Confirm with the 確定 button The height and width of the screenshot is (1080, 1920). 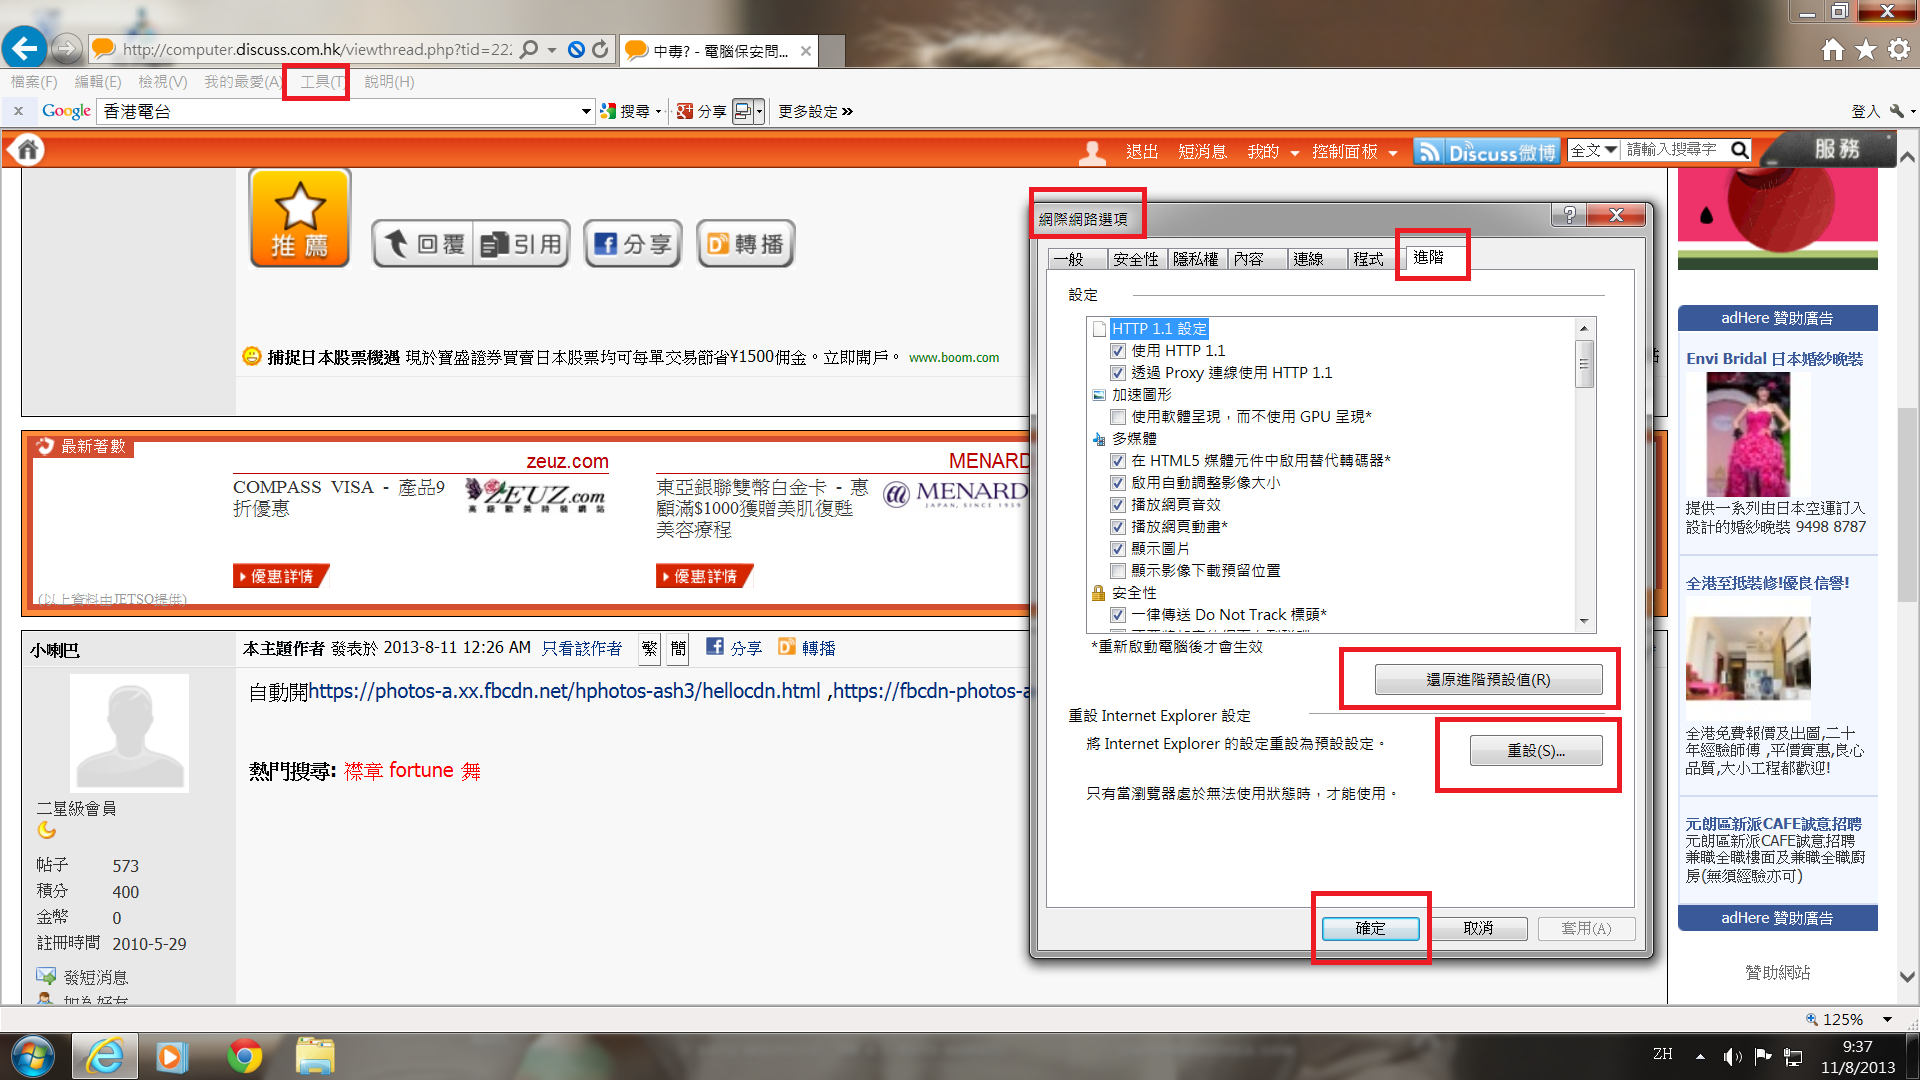point(1370,929)
